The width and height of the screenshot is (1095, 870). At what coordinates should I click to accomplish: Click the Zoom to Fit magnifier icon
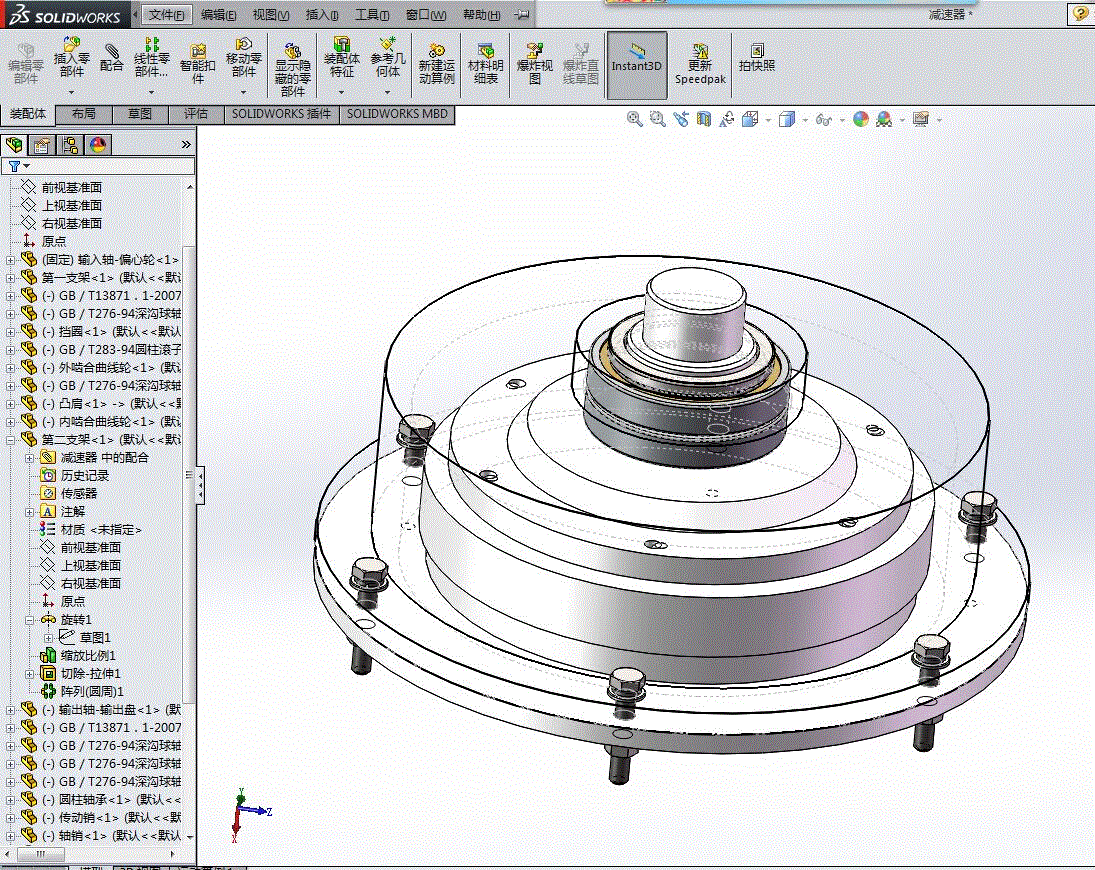click(x=634, y=119)
